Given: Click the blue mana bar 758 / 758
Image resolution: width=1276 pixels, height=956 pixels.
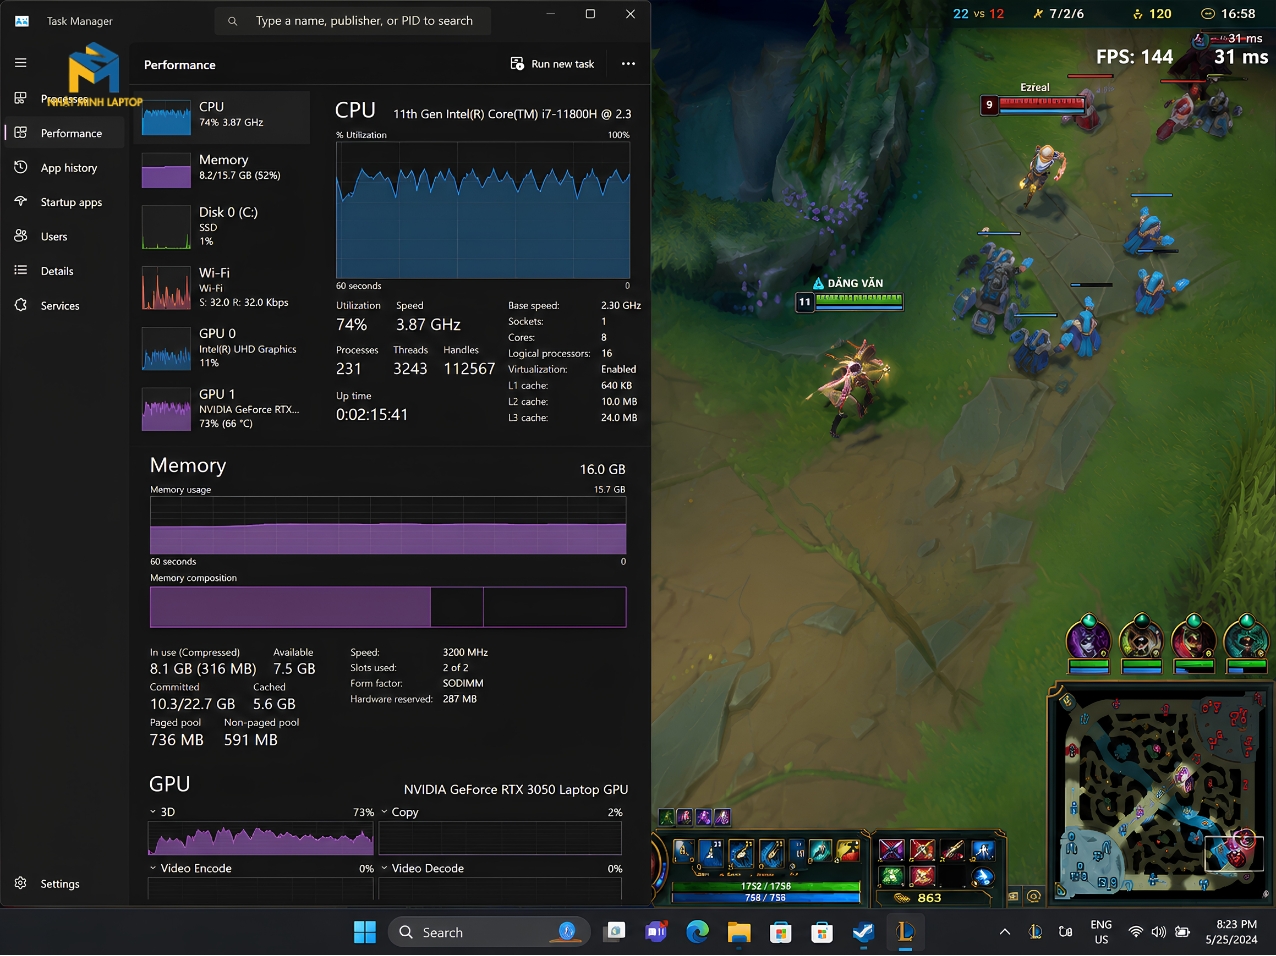Looking at the screenshot, I should [x=766, y=898].
